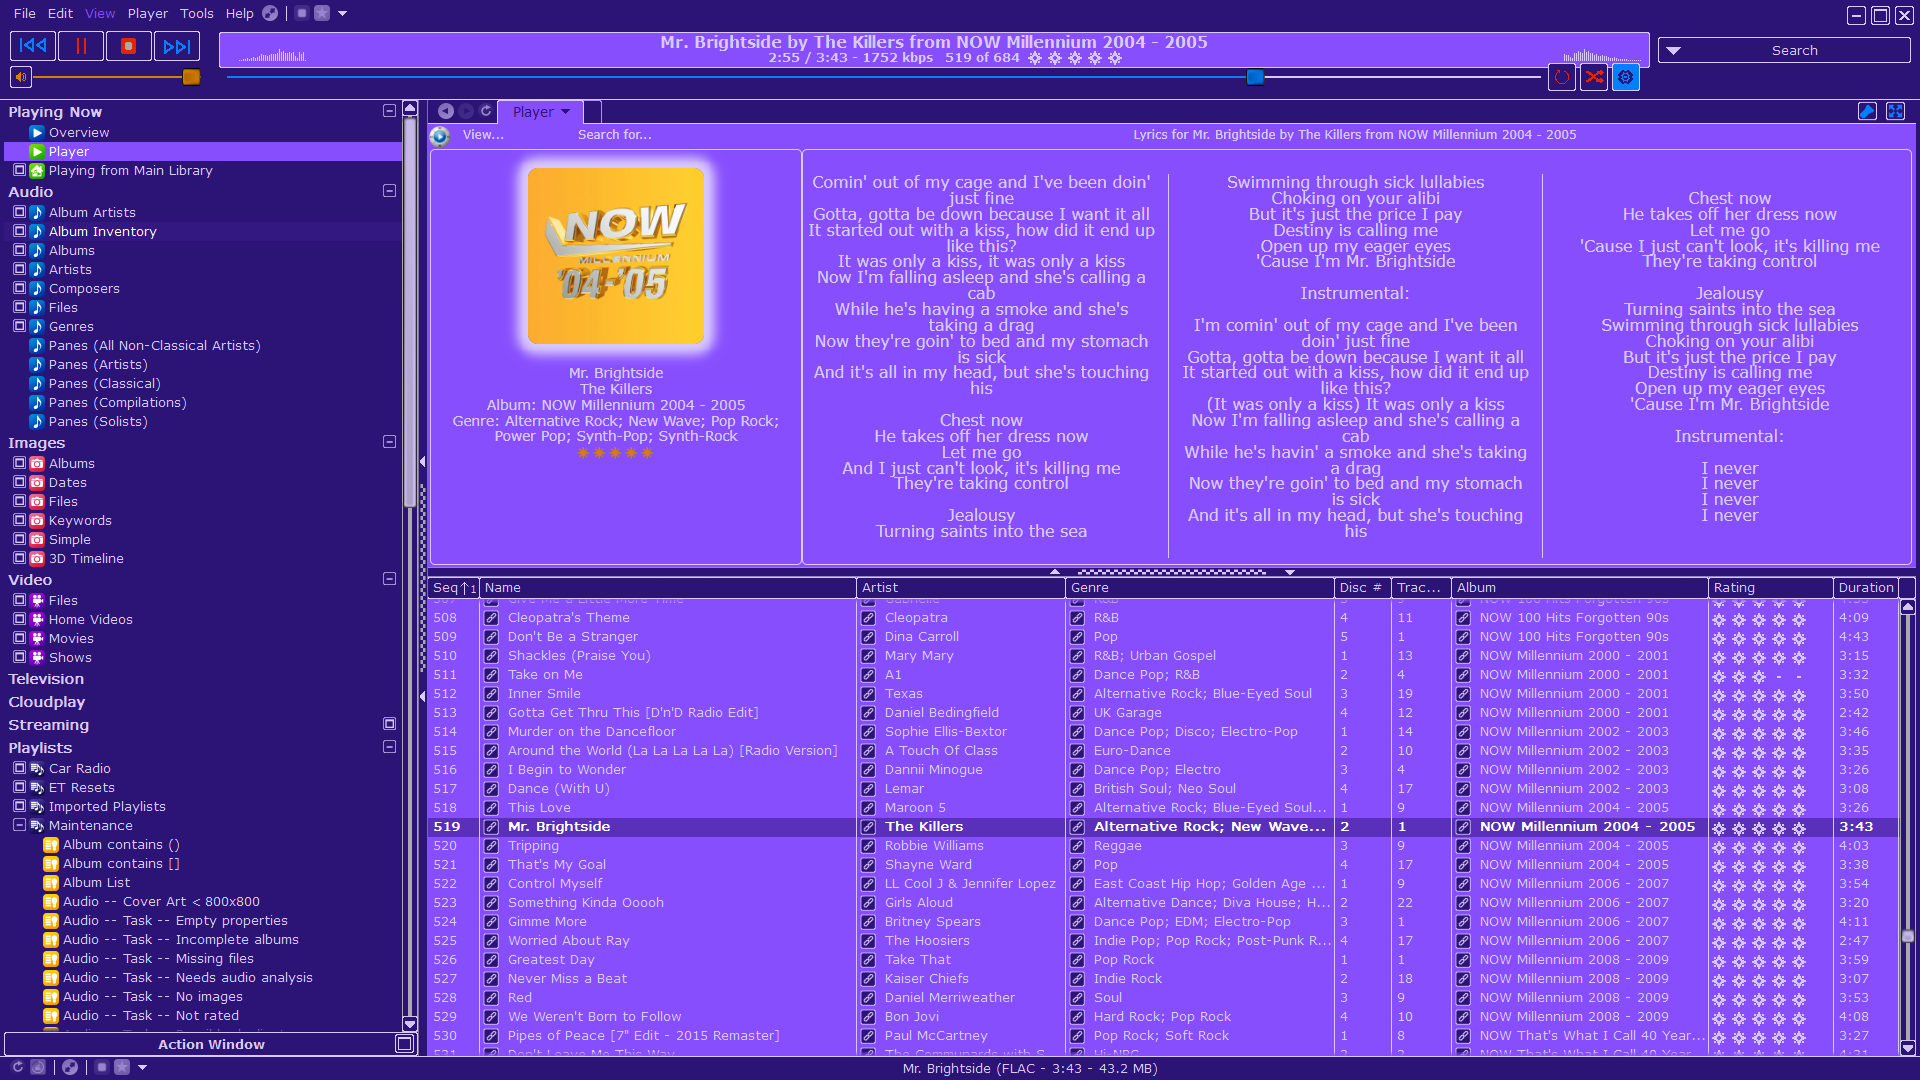Click the View... link

[483, 134]
